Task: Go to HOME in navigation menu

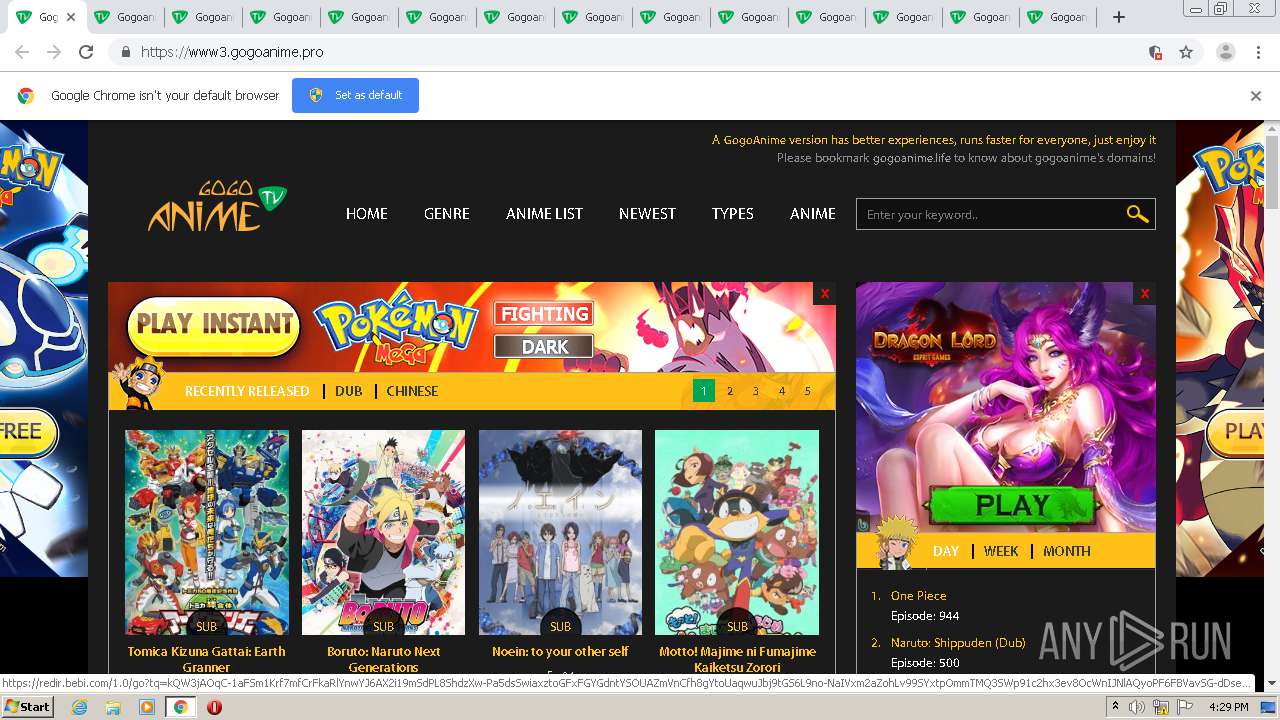Action: tap(367, 214)
